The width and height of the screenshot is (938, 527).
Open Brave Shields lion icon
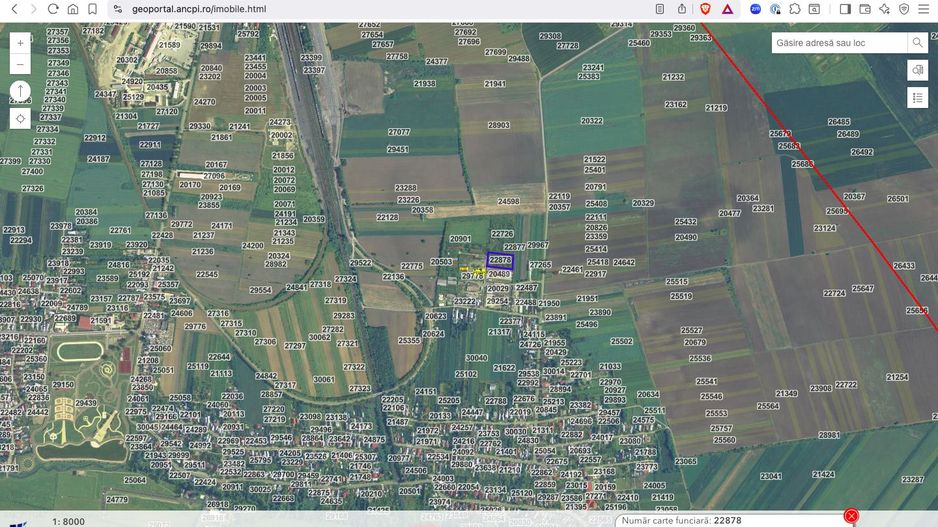[x=705, y=9]
